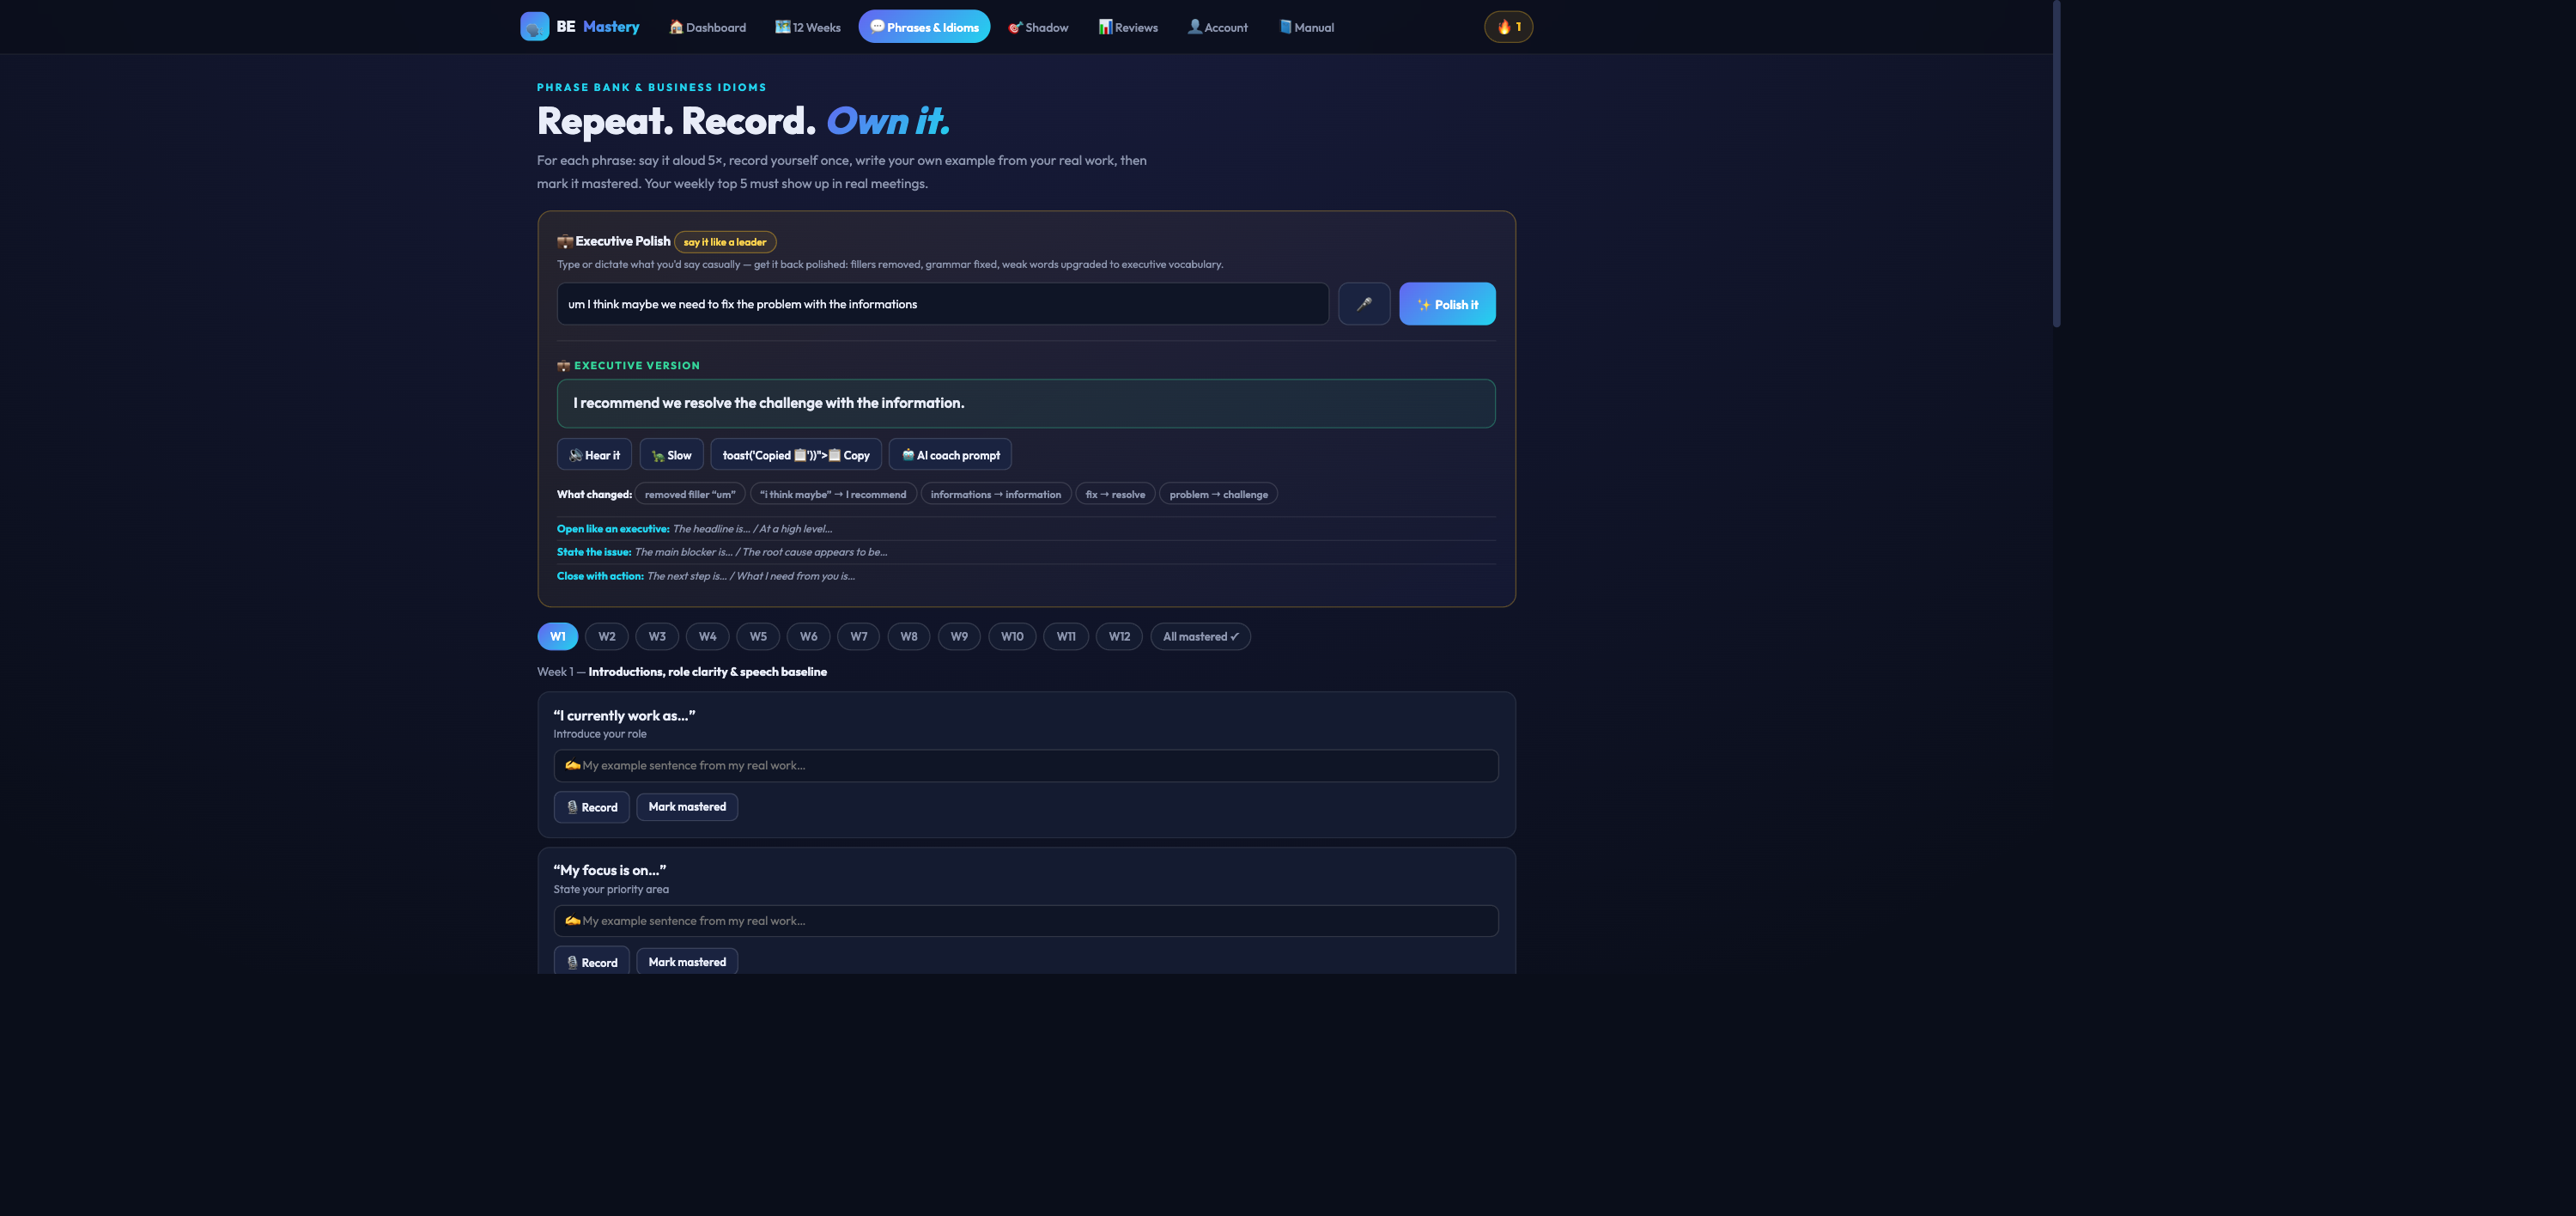Open the Reviews page
2576x1216 pixels.
pyautogui.click(x=1128, y=27)
